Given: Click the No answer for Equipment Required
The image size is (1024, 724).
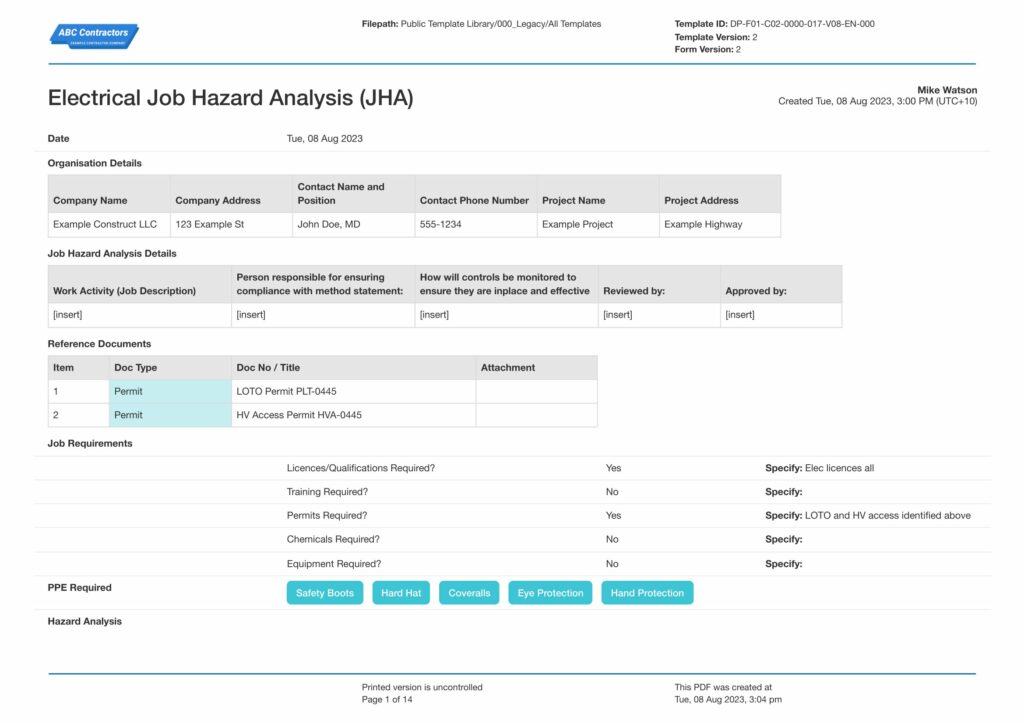Looking at the screenshot, I should click(612, 564).
